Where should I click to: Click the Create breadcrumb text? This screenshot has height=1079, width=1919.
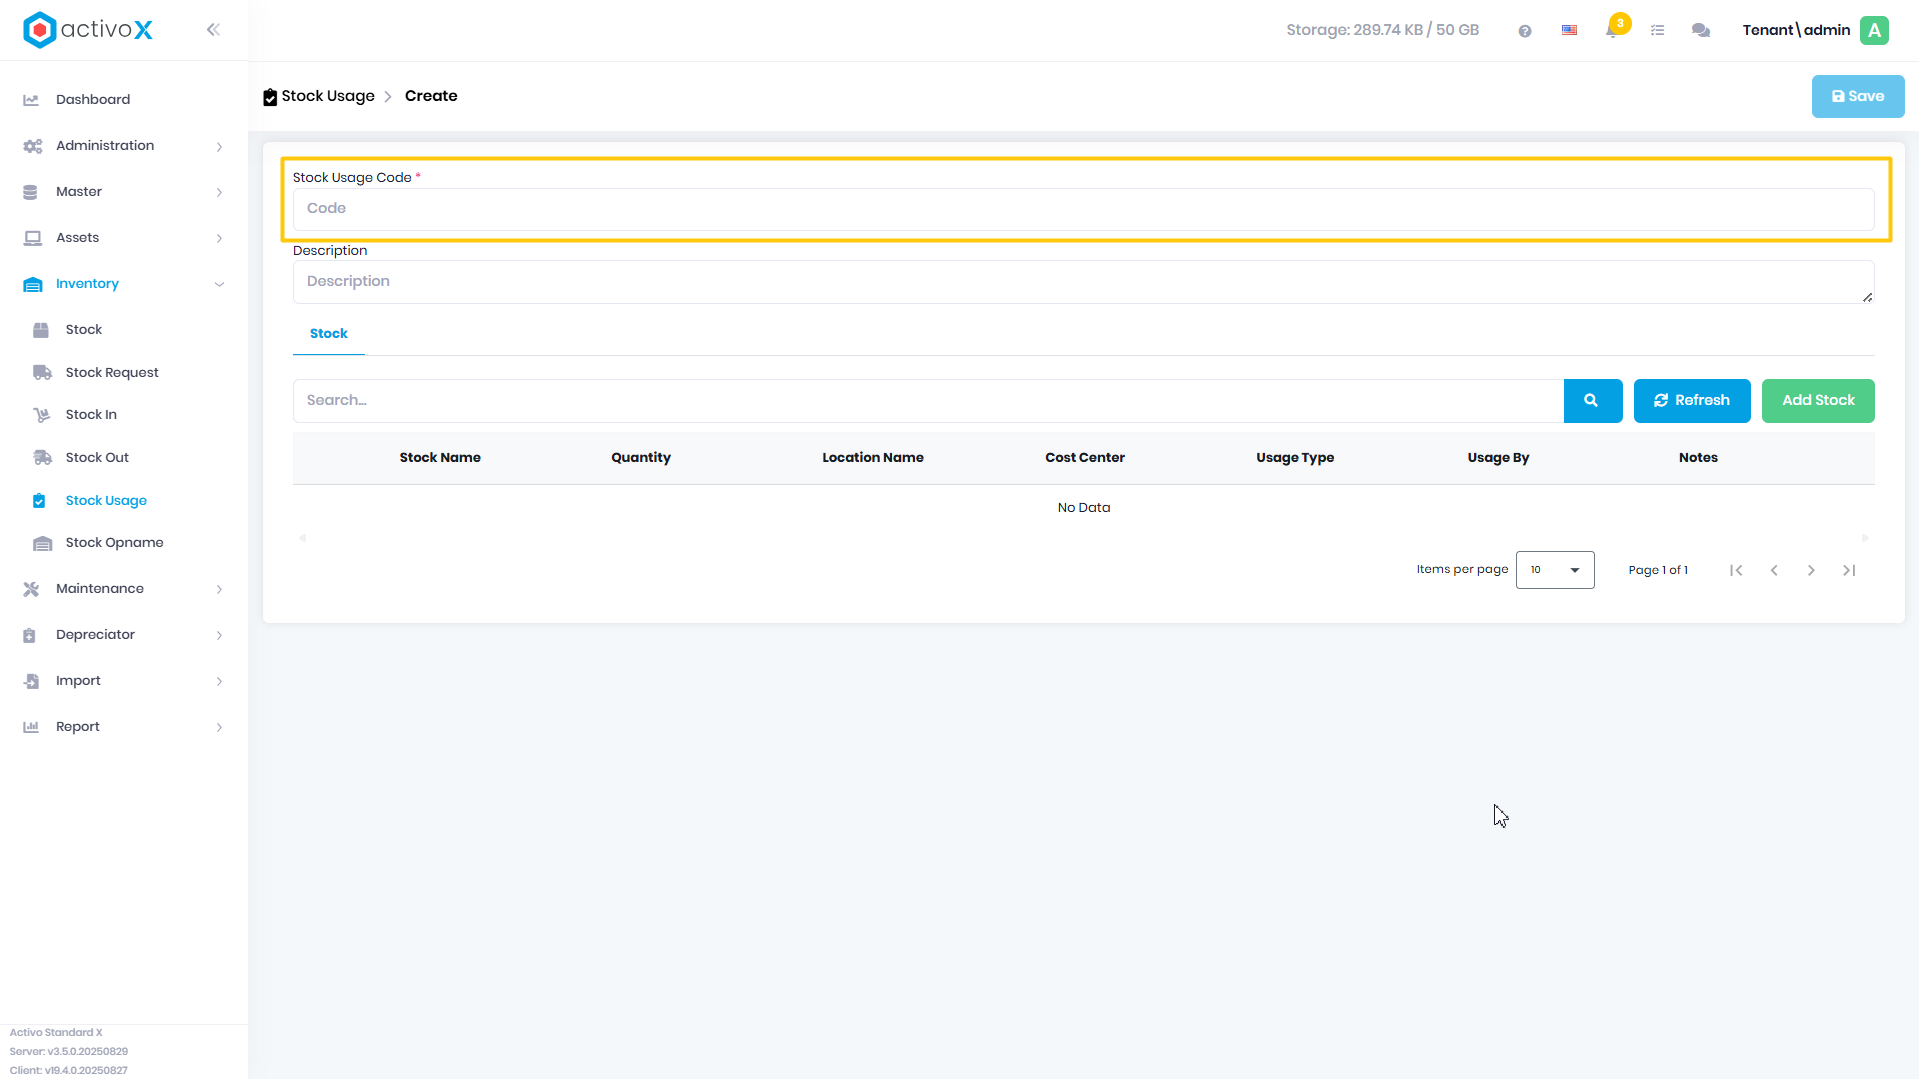tap(431, 96)
